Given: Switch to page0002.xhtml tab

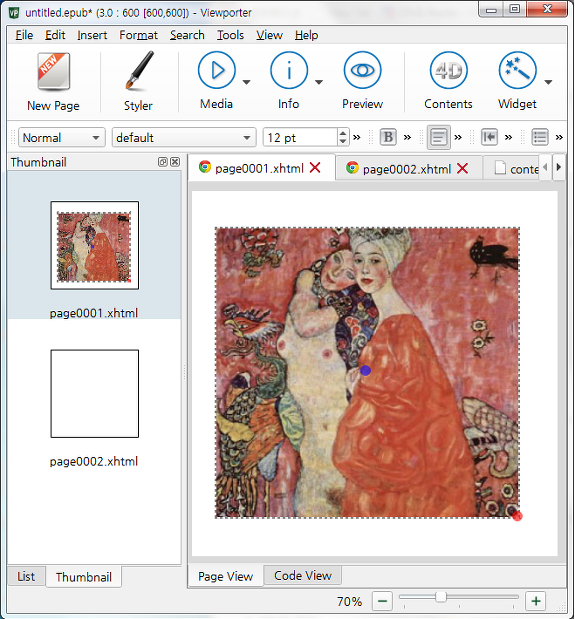Looking at the screenshot, I should pyautogui.click(x=407, y=169).
